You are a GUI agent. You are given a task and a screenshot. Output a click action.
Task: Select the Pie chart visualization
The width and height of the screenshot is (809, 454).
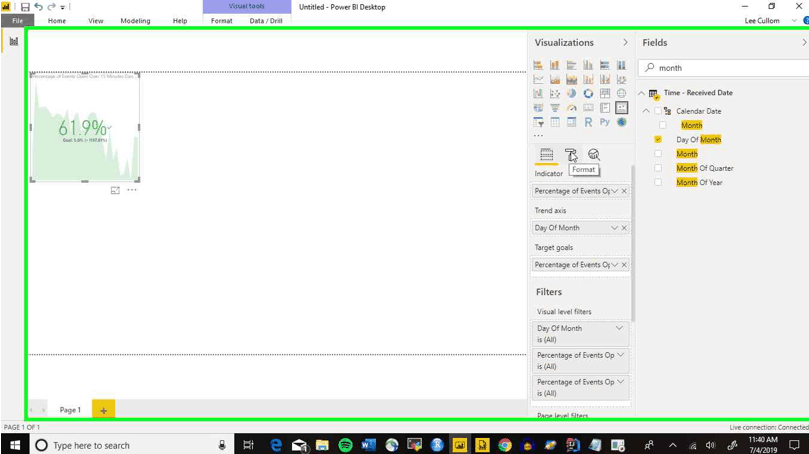pos(571,93)
